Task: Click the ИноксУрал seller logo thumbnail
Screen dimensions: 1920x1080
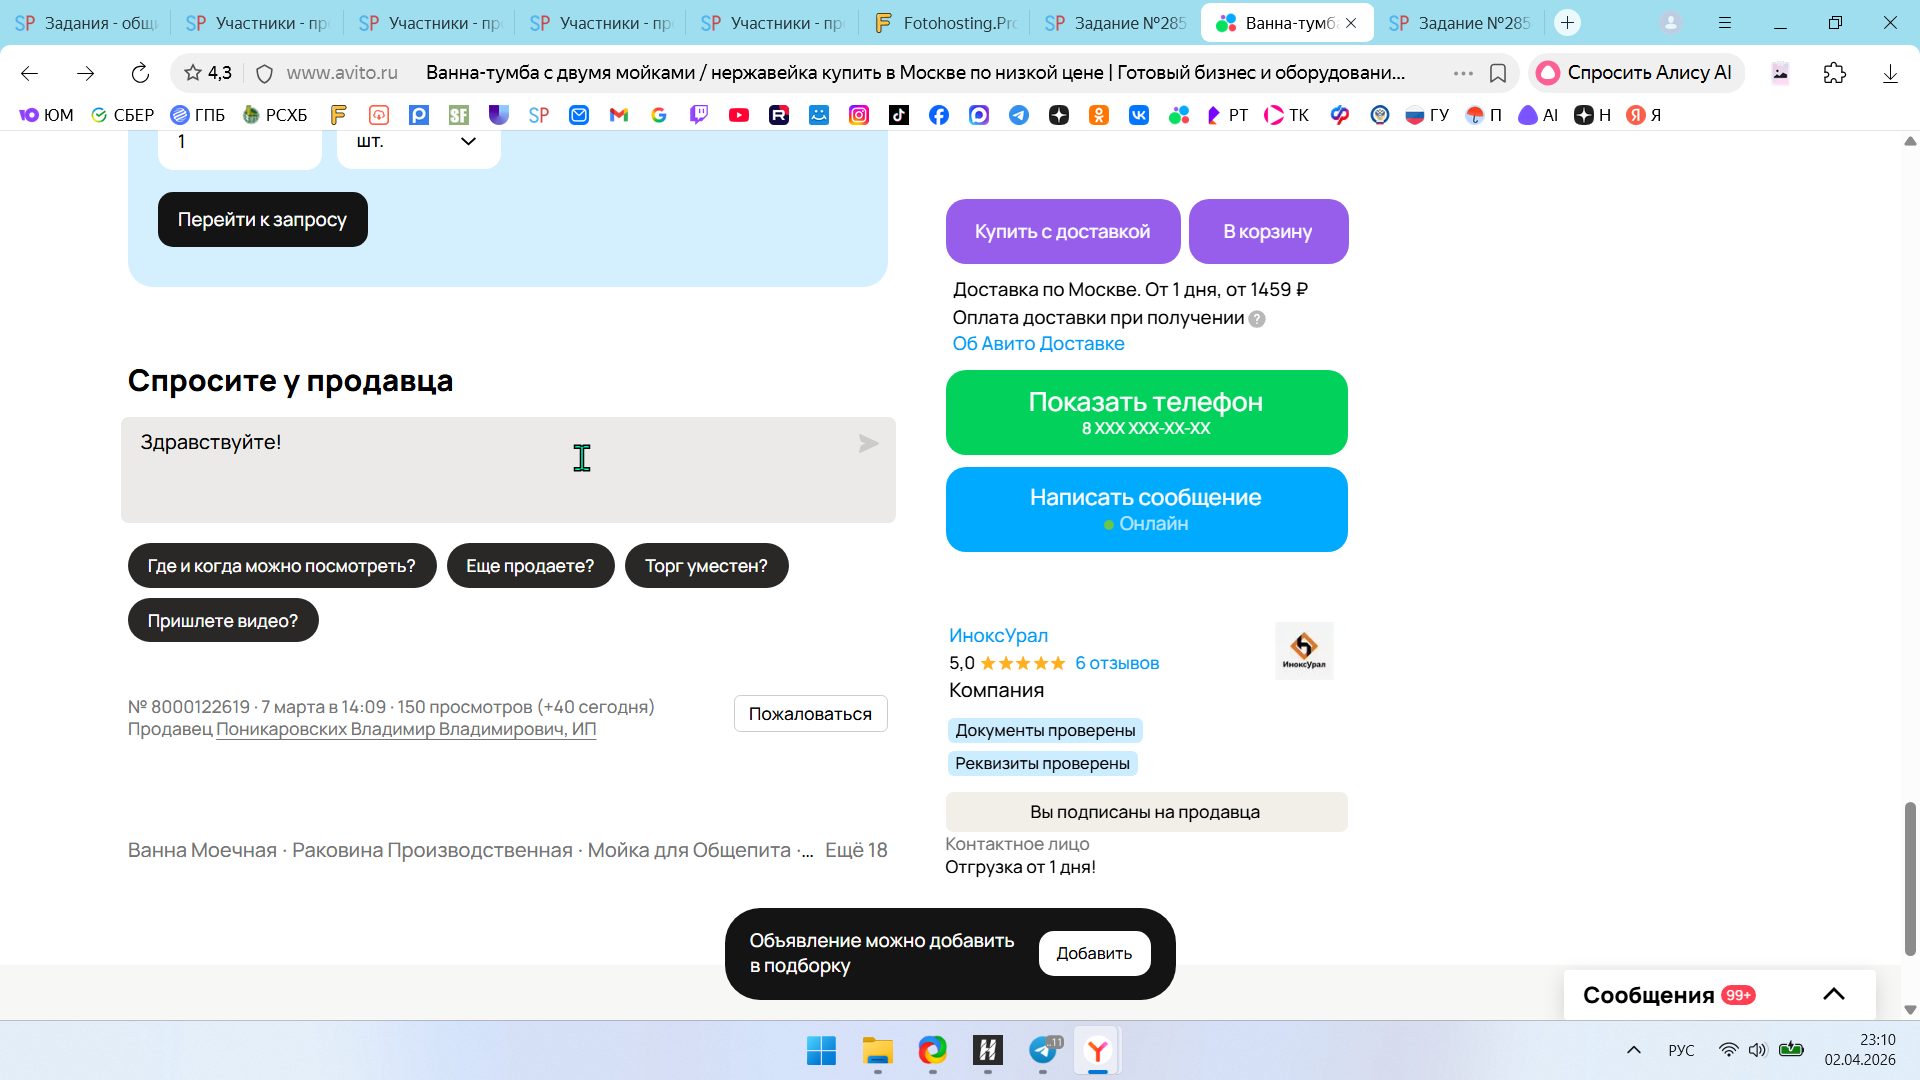Action: (x=1304, y=651)
